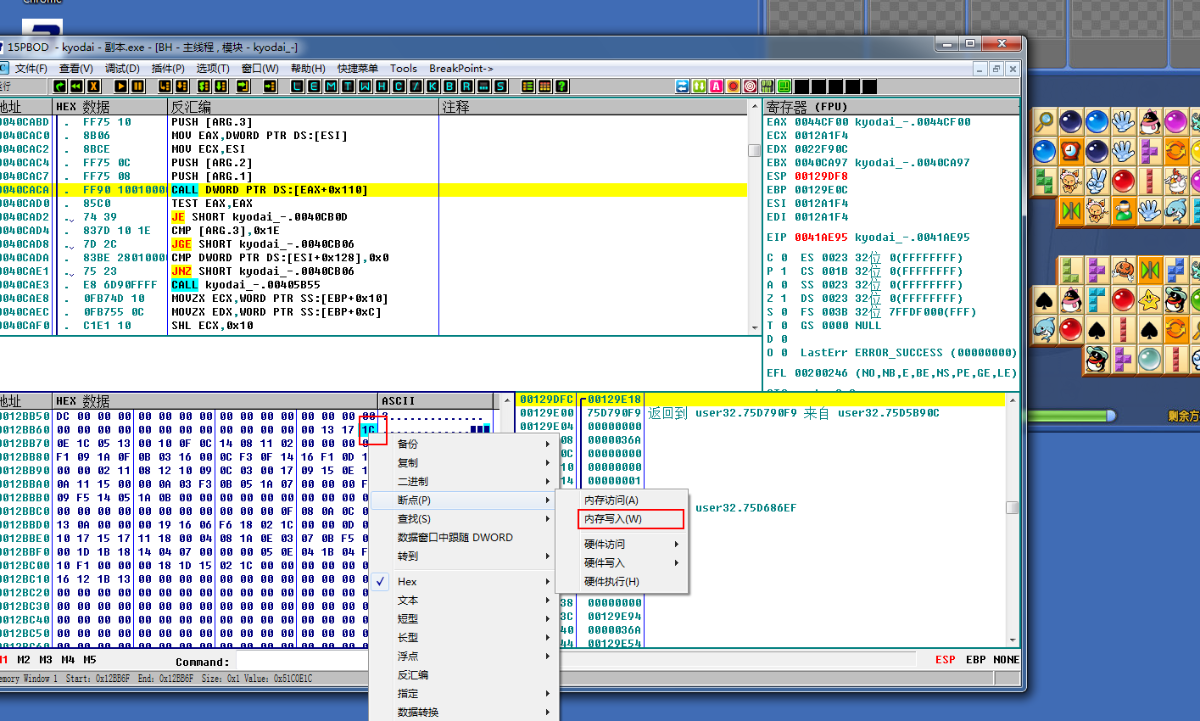Toggle the ESP stack addressing mode
The height and width of the screenshot is (721, 1200).
pyautogui.click(x=945, y=660)
